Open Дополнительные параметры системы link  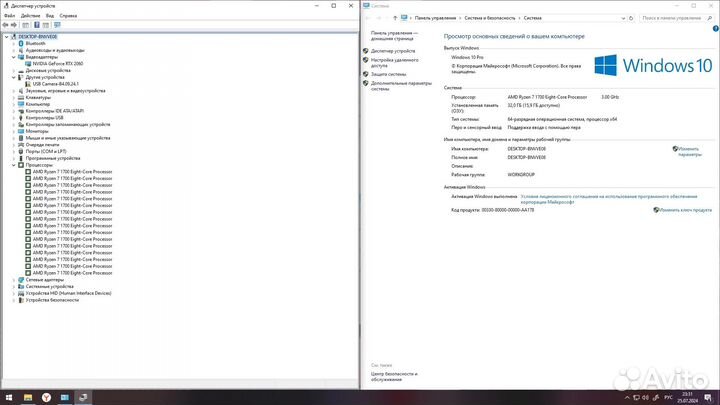401,86
